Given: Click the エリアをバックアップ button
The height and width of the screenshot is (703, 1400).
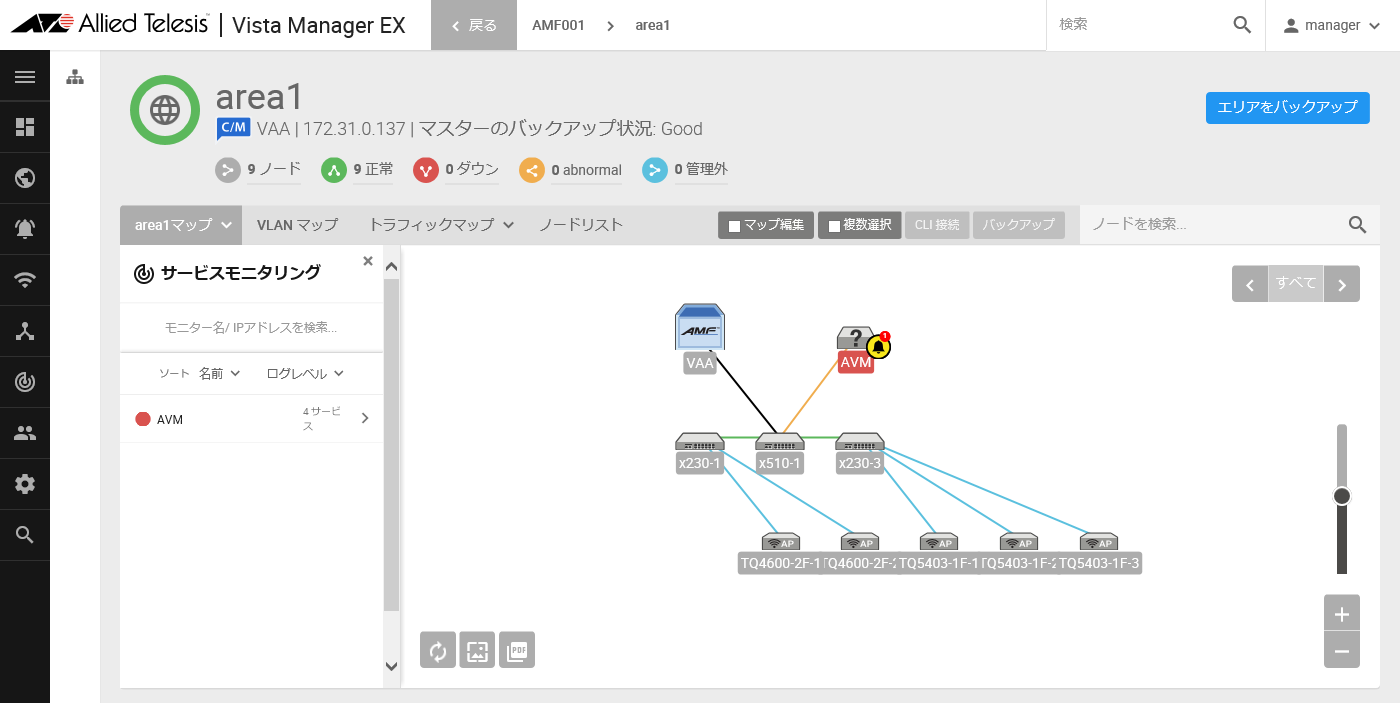Looking at the screenshot, I should 1288,107.
